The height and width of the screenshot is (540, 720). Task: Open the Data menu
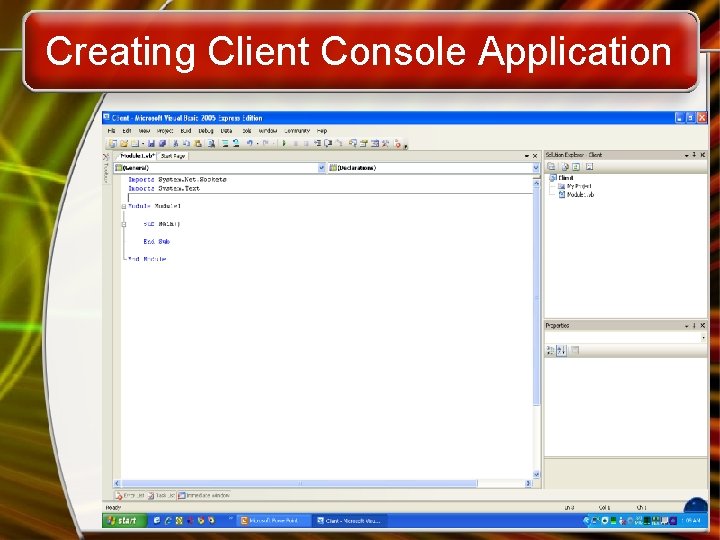(x=226, y=131)
